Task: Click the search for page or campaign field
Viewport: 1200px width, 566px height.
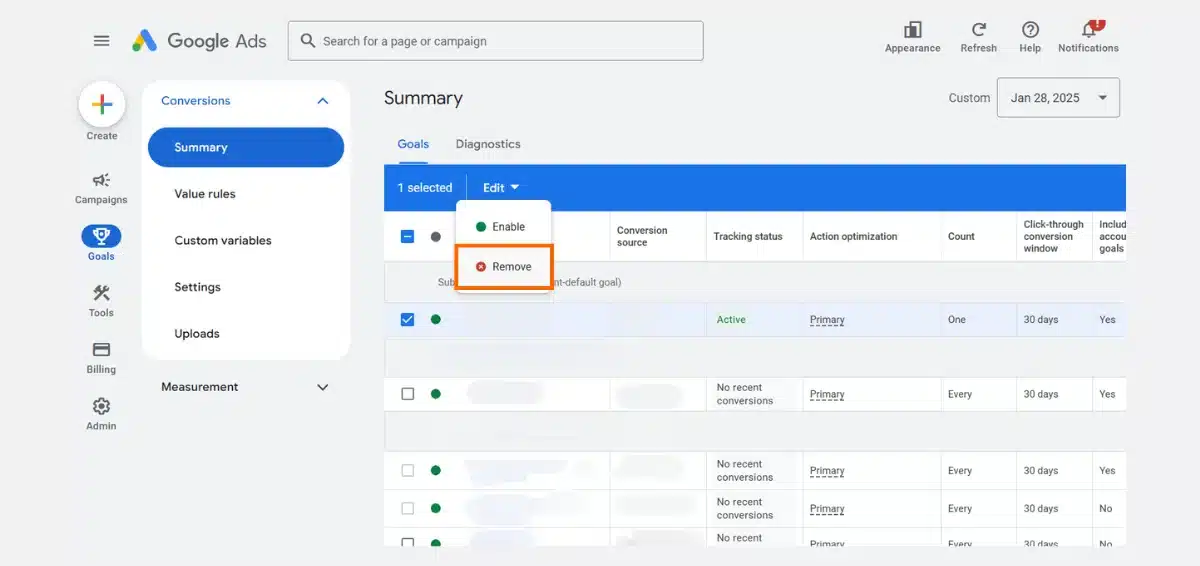Action: 496,41
